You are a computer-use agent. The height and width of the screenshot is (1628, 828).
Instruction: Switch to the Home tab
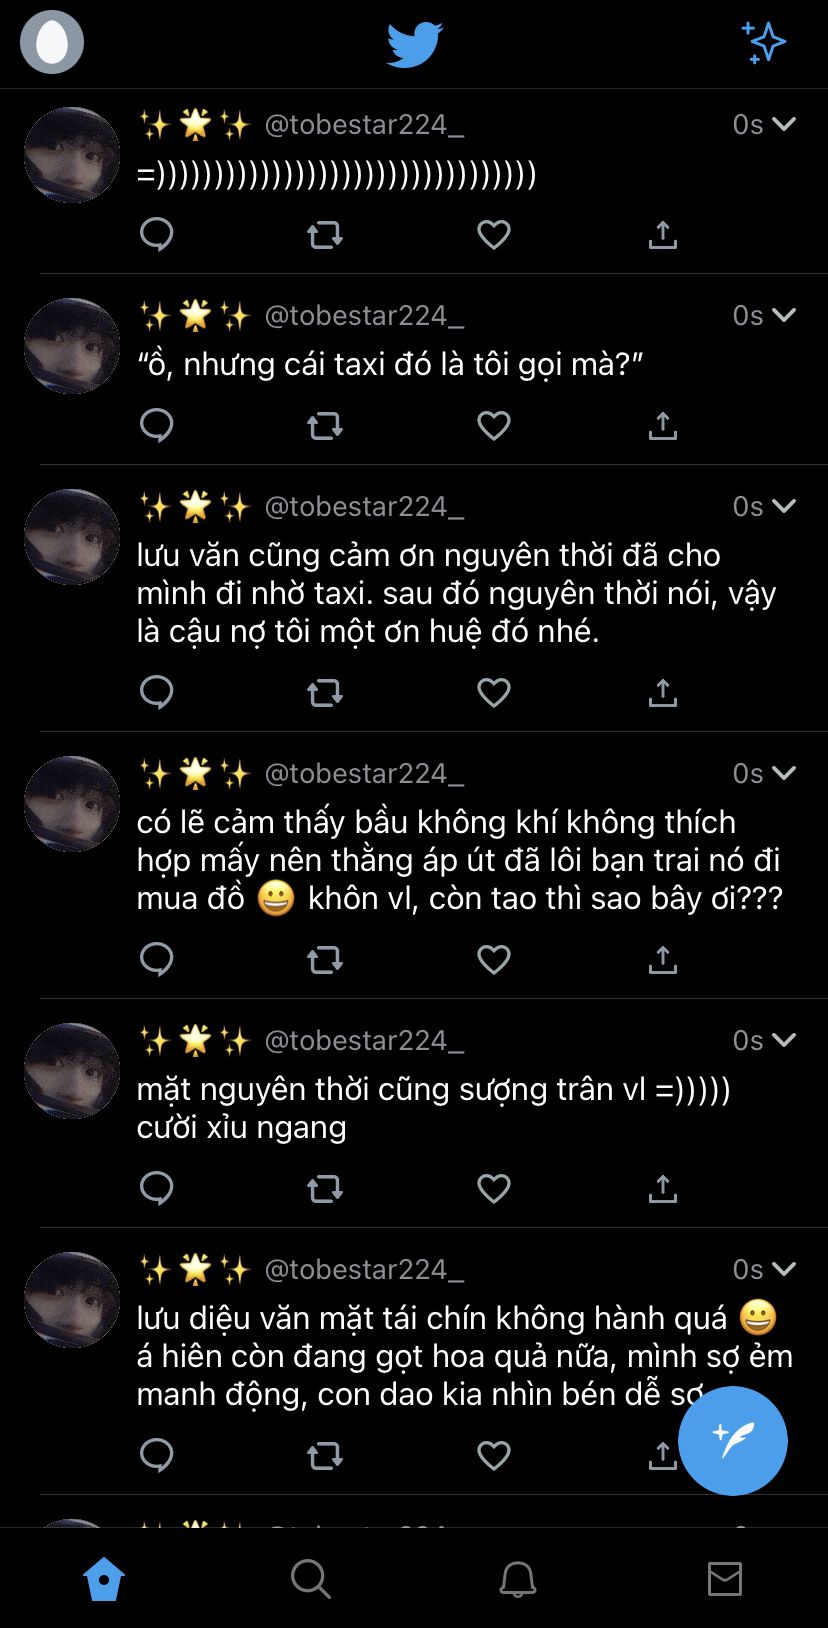tap(104, 1580)
